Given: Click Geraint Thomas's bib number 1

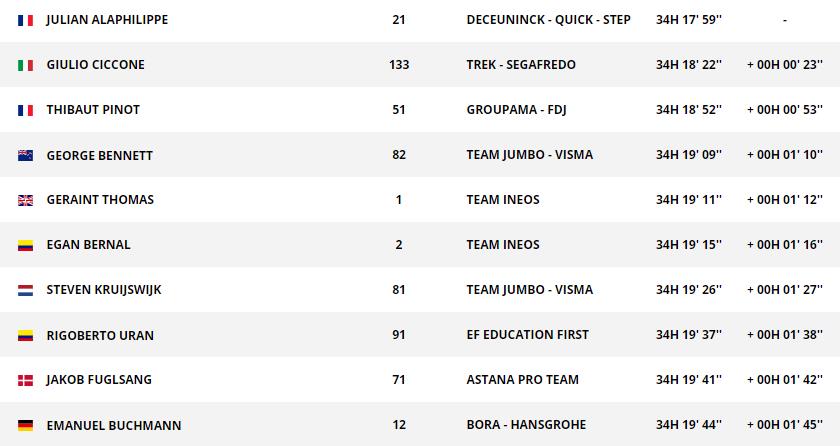Looking at the screenshot, I should [x=399, y=200].
